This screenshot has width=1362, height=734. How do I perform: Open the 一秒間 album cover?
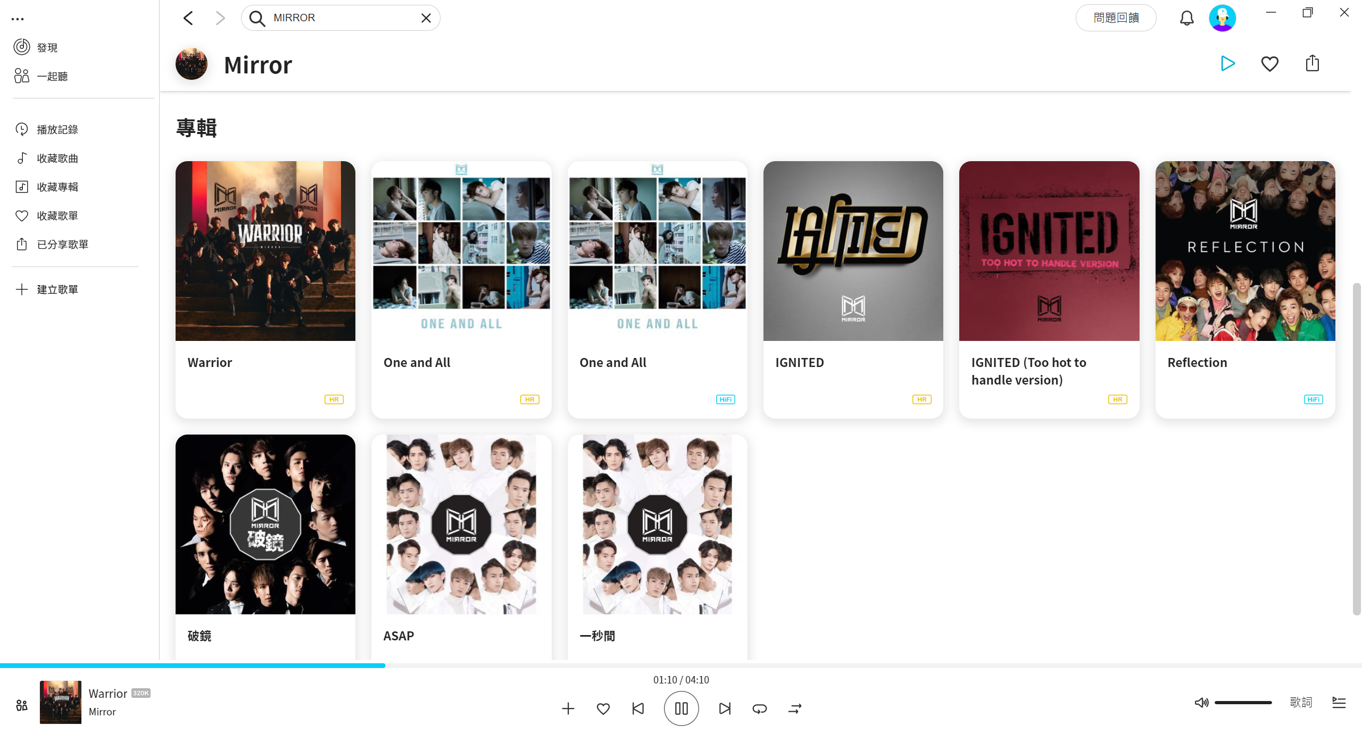click(x=657, y=524)
